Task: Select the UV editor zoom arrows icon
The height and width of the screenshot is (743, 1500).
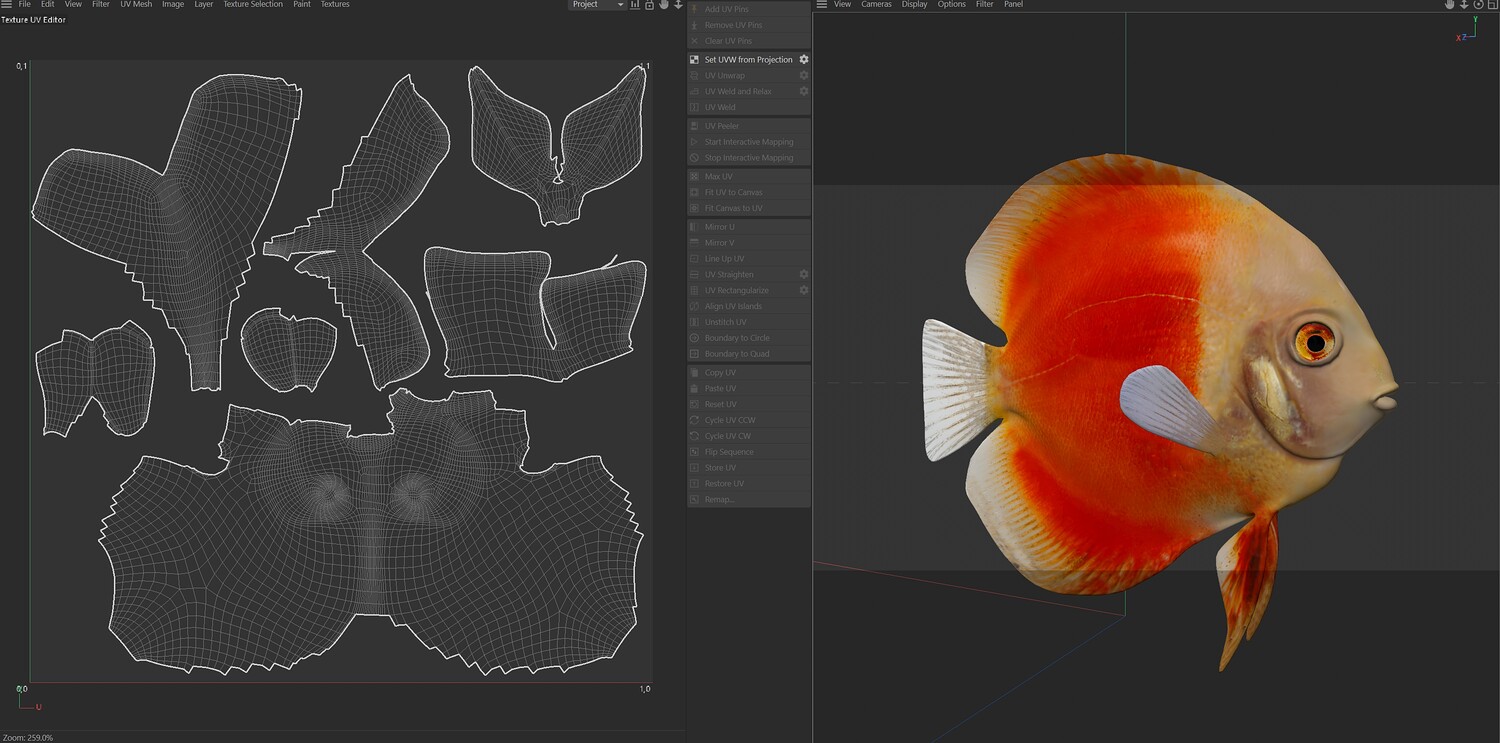Action: (x=678, y=4)
